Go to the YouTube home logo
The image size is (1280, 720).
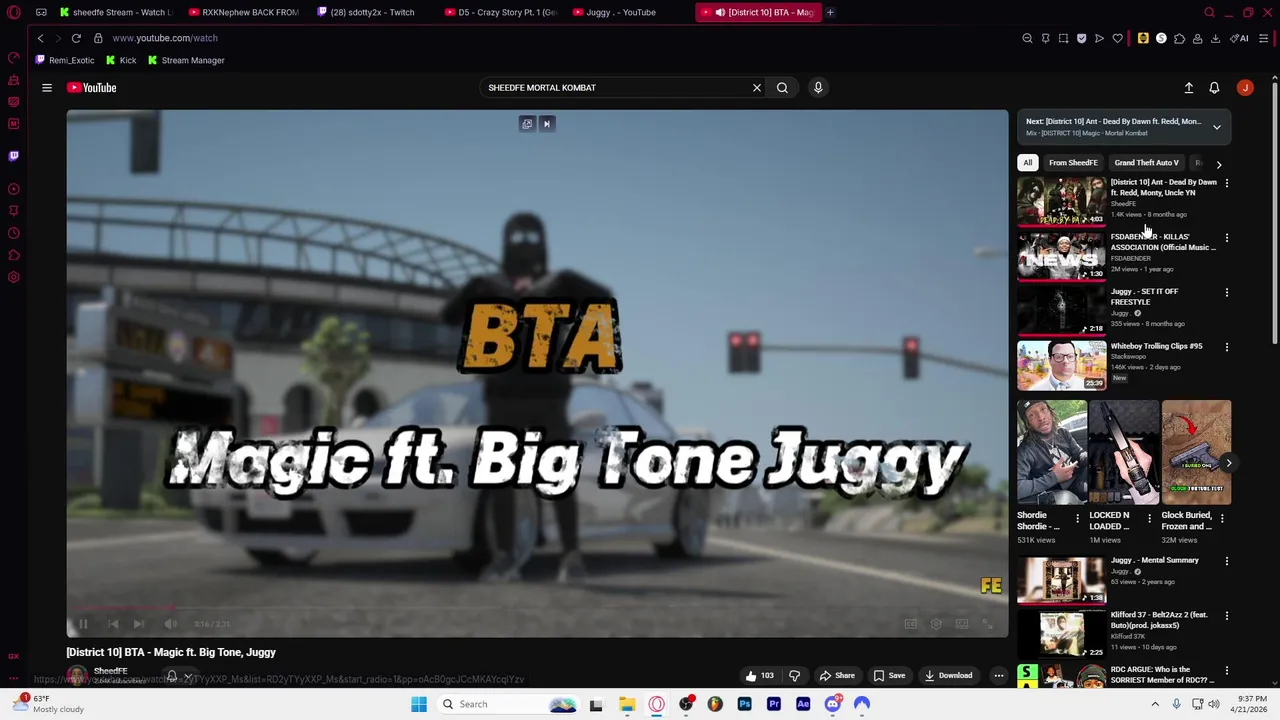pos(92,88)
